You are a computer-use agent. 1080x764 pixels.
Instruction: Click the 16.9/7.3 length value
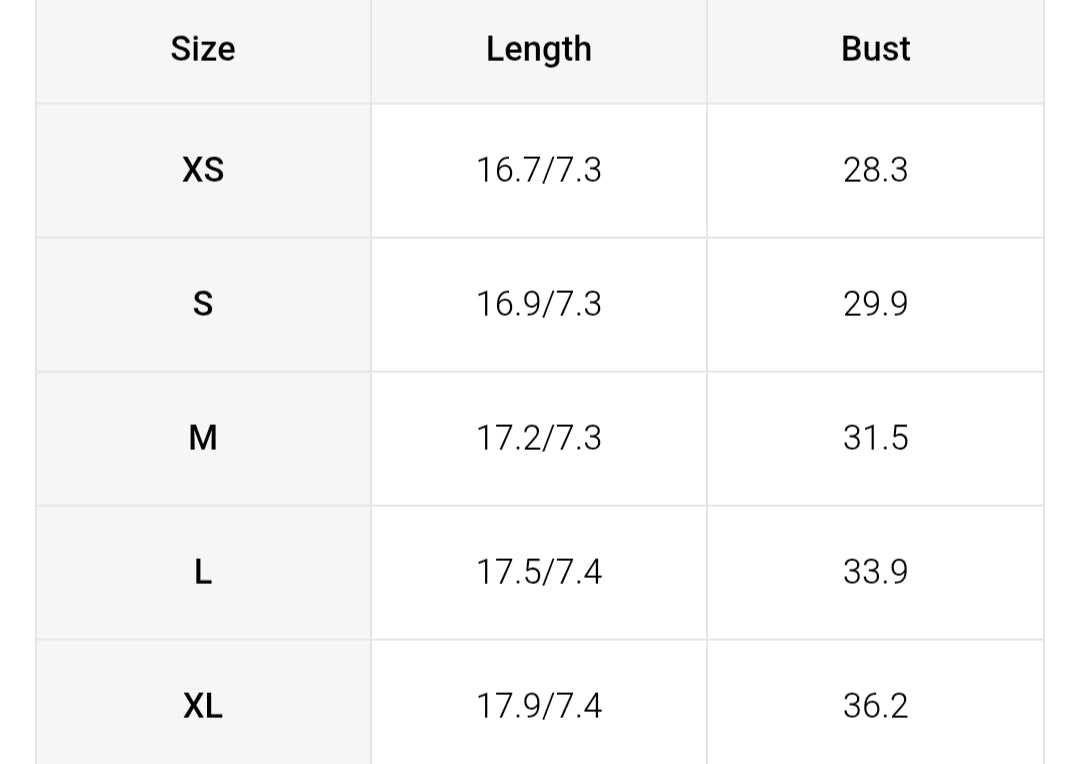(539, 304)
